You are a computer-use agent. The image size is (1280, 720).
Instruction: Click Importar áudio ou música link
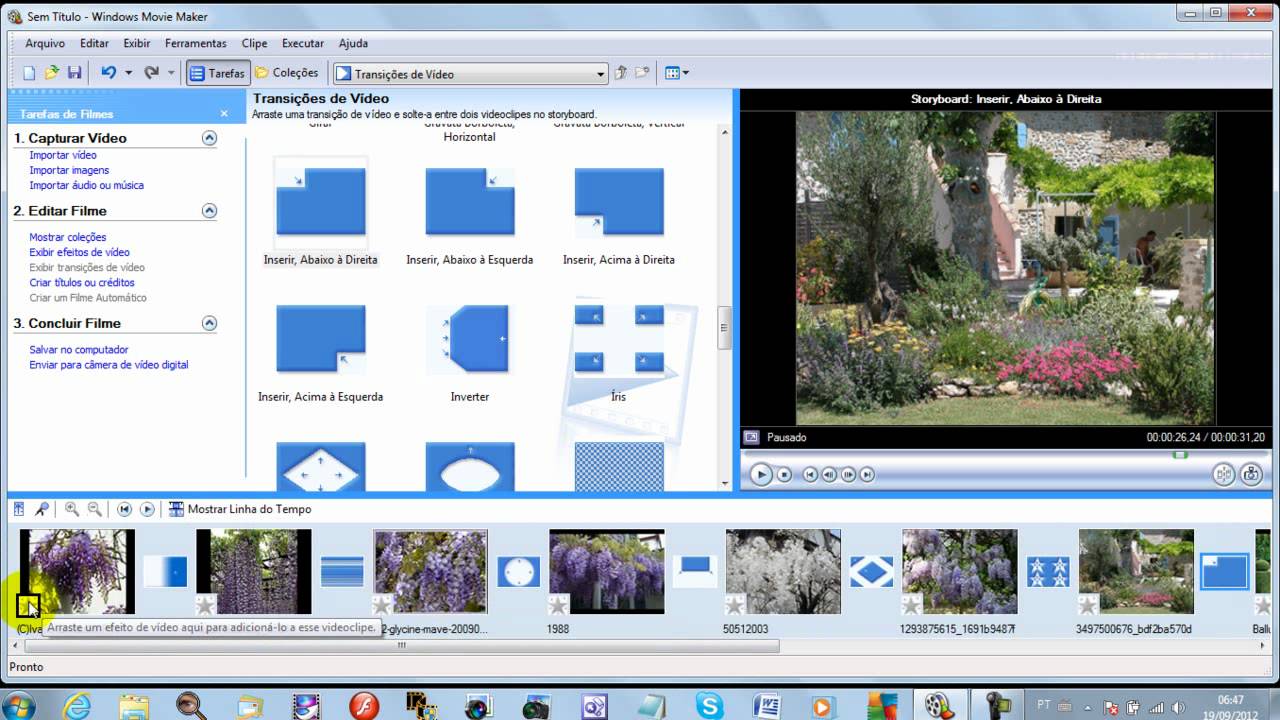pyautogui.click(x=86, y=185)
